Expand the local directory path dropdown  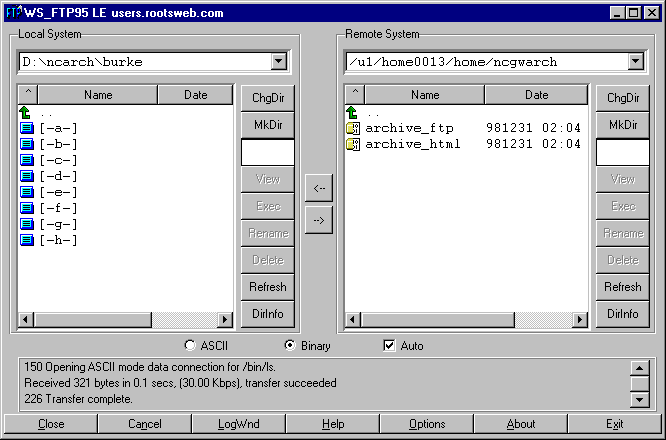pos(278,62)
